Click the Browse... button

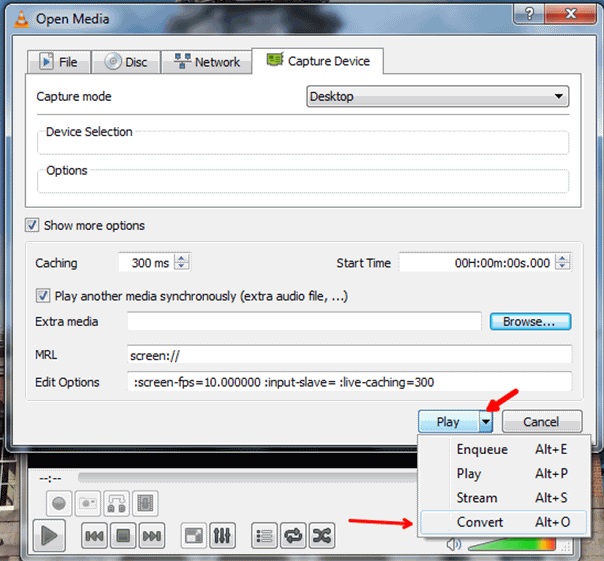point(530,321)
